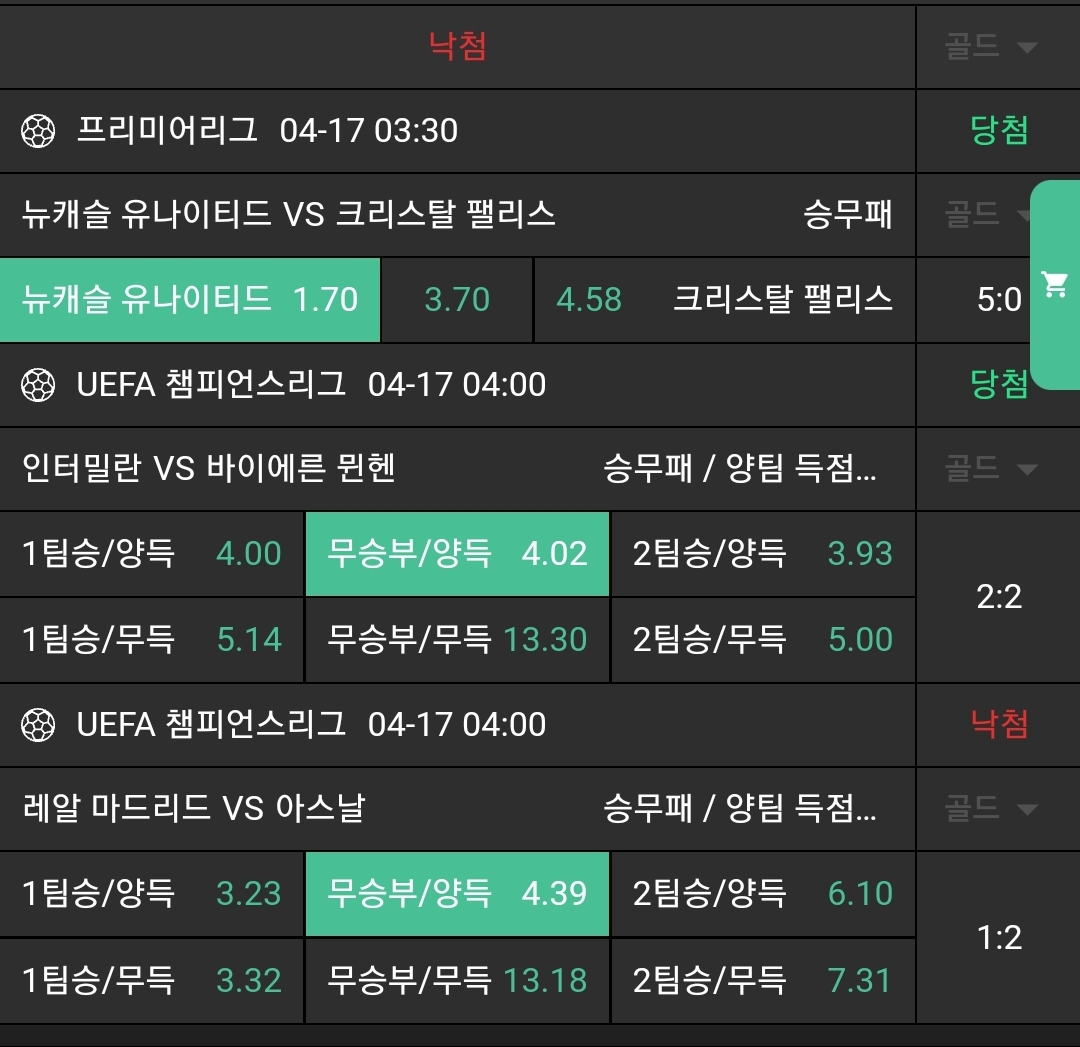Choose 2팀승/양득 at 6.10 odds
The width and height of the screenshot is (1080, 1047).
[x=762, y=893]
